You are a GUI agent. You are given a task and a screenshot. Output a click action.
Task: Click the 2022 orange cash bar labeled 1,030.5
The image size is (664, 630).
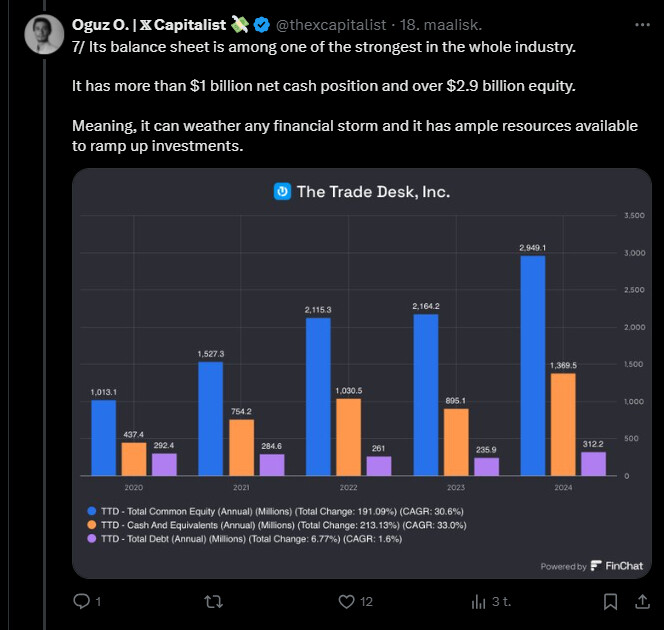click(x=348, y=437)
